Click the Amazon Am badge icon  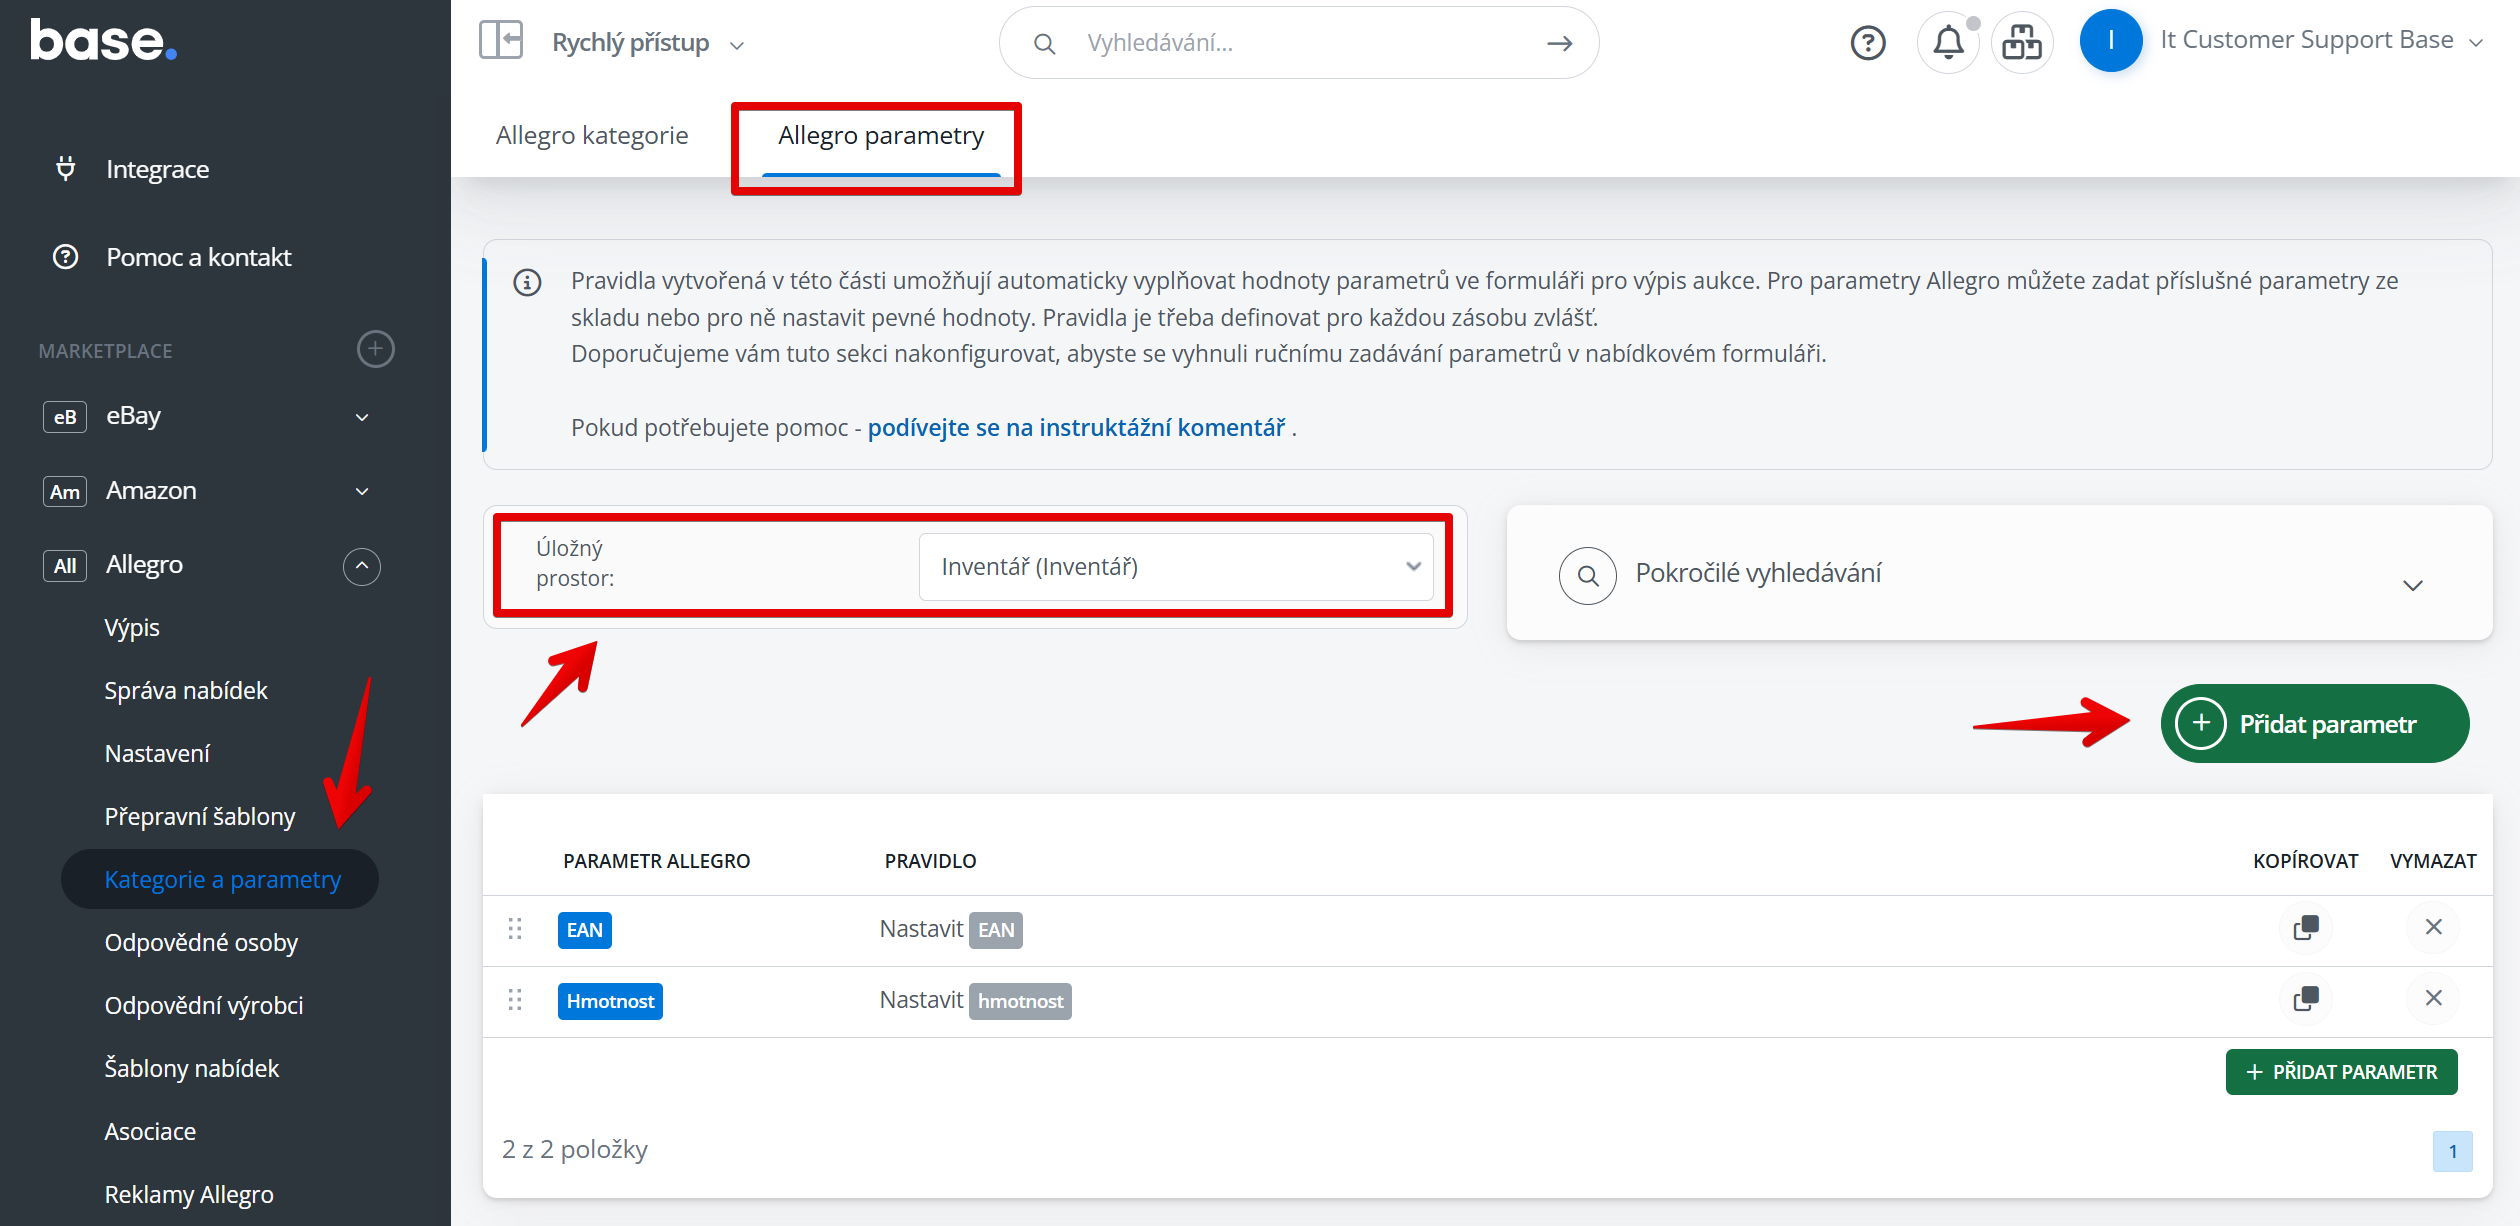(65, 491)
